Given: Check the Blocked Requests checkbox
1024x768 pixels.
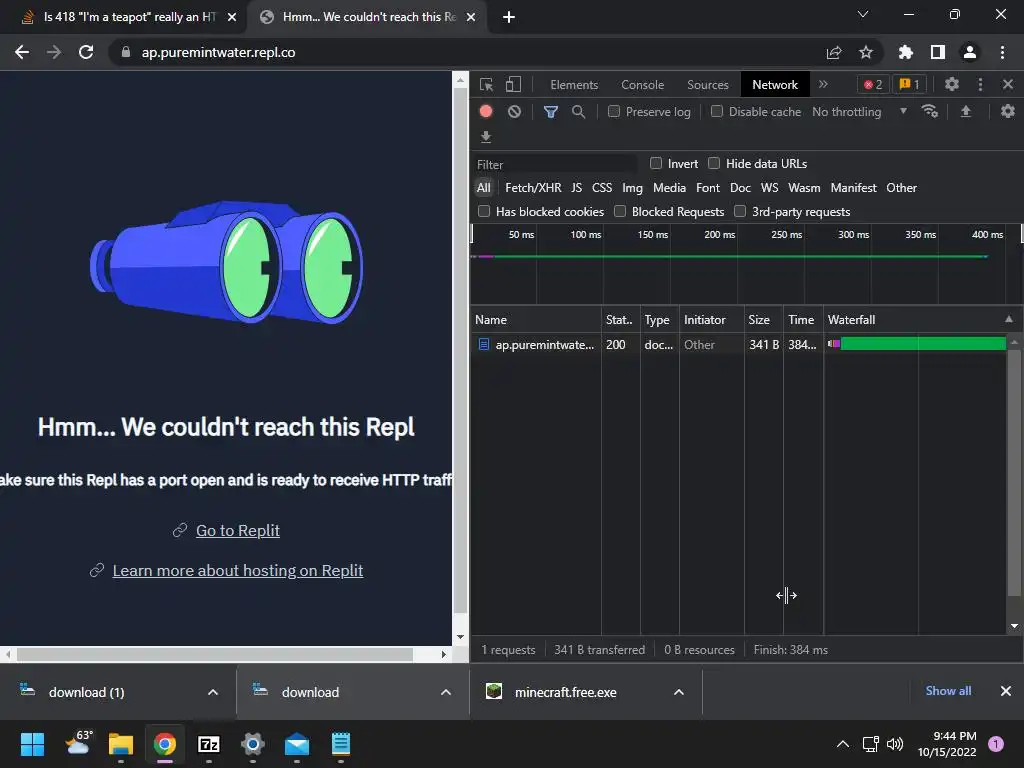Looking at the screenshot, I should click(x=620, y=211).
